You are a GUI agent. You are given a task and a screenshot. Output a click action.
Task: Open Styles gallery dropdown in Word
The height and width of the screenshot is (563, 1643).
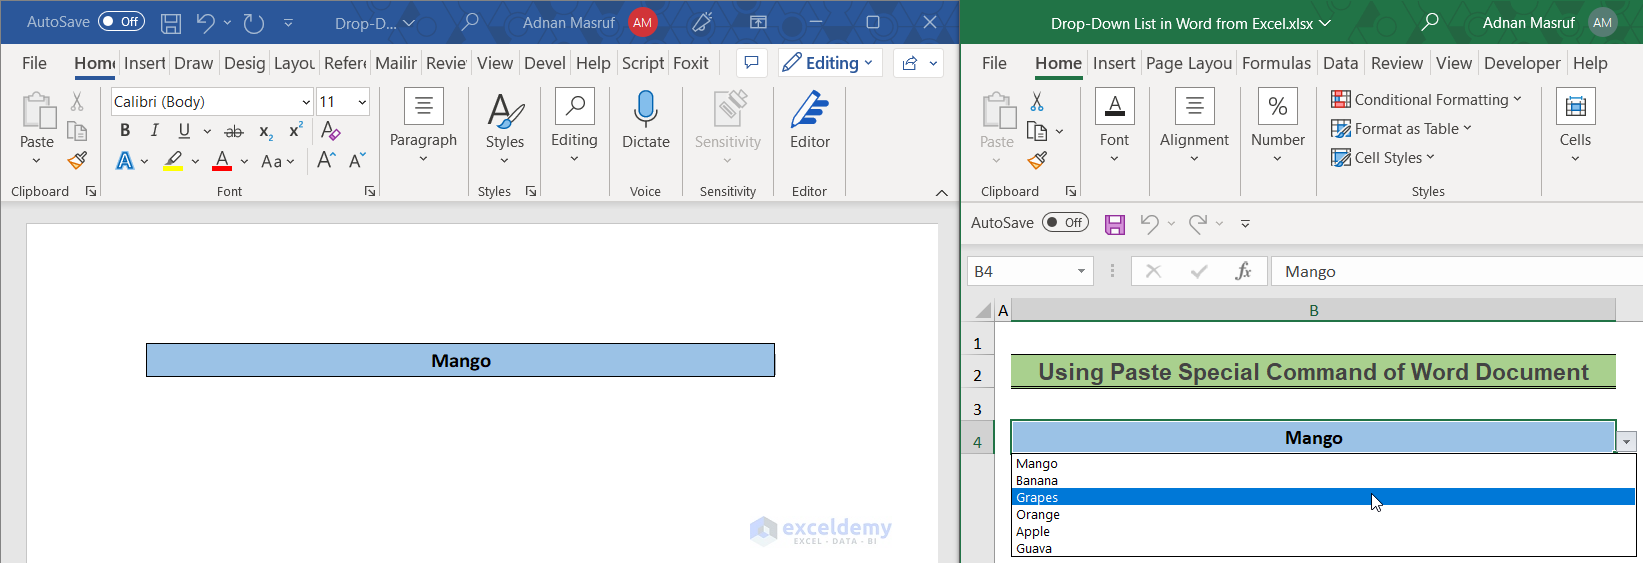click(505, 126)
